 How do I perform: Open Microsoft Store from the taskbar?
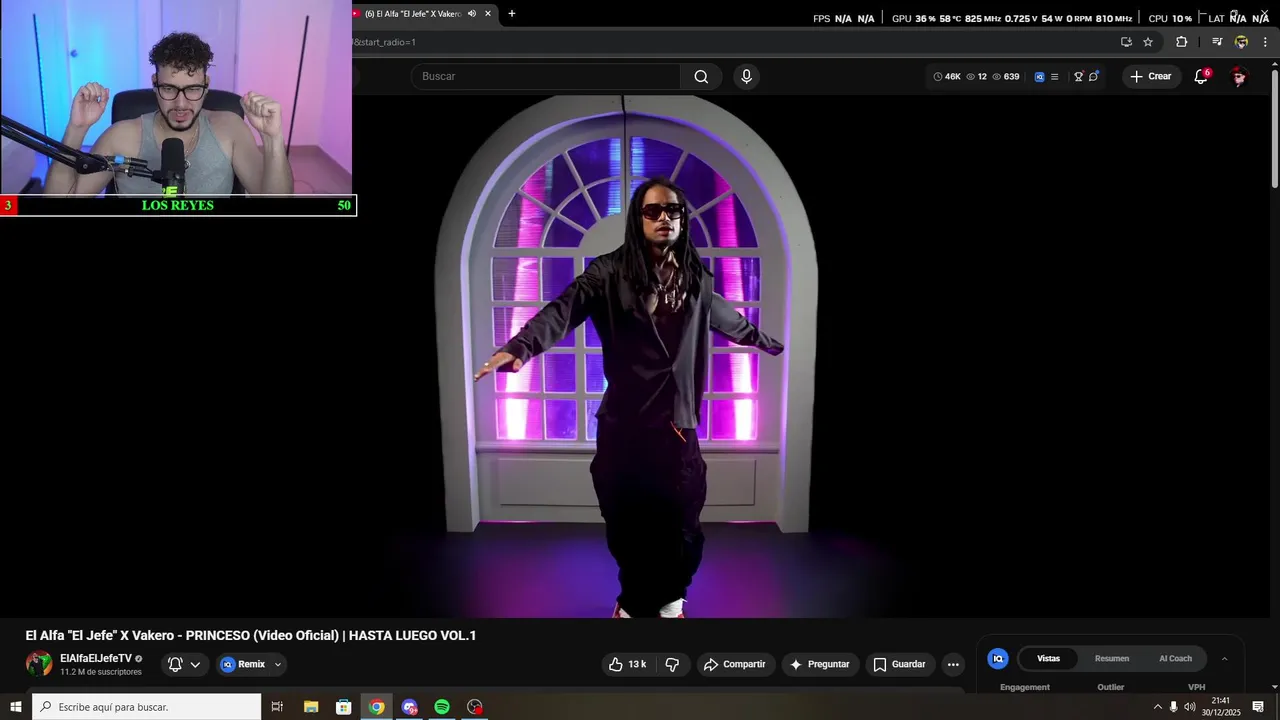[344, 707]
